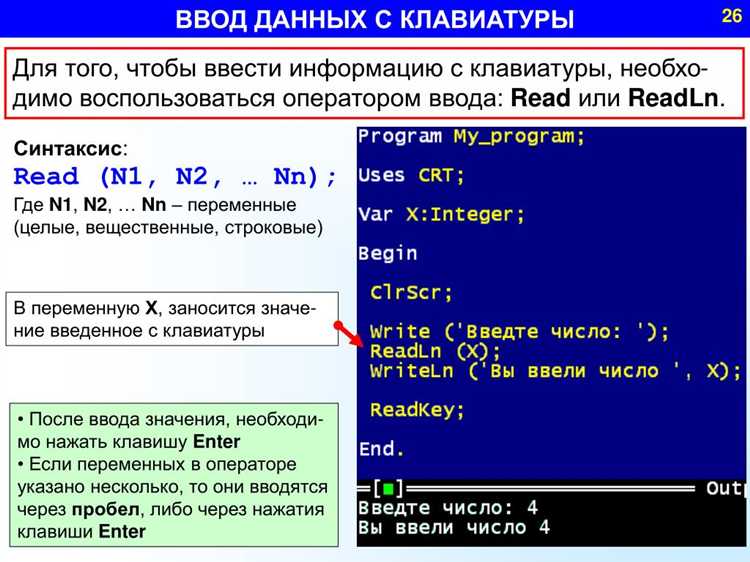Click the text 'Где N1, N2, … Nn – переменные'

coord(155,205)
